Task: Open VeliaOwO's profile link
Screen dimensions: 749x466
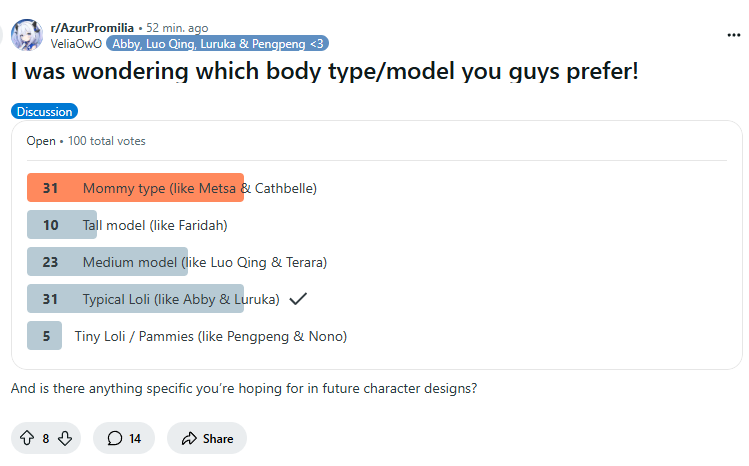Action: (76, 43)
